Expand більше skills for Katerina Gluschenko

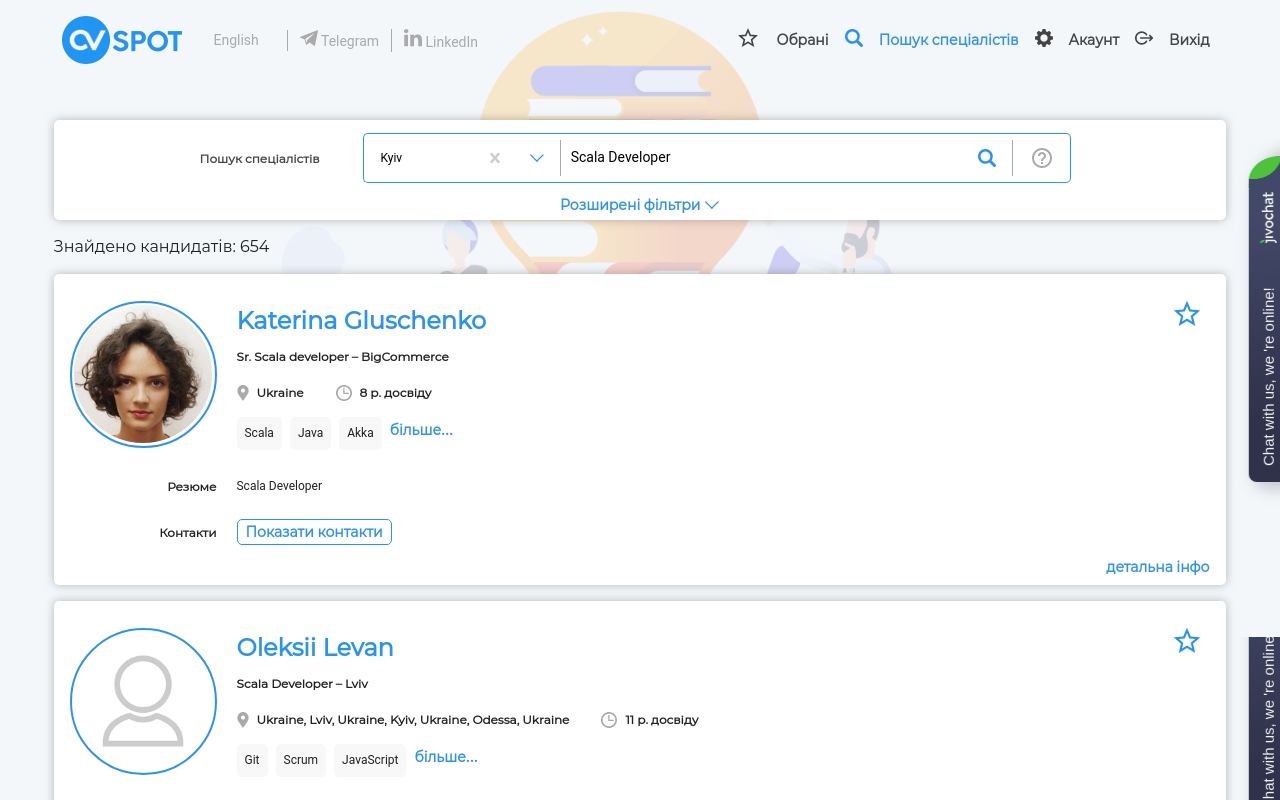coord(421,430)
